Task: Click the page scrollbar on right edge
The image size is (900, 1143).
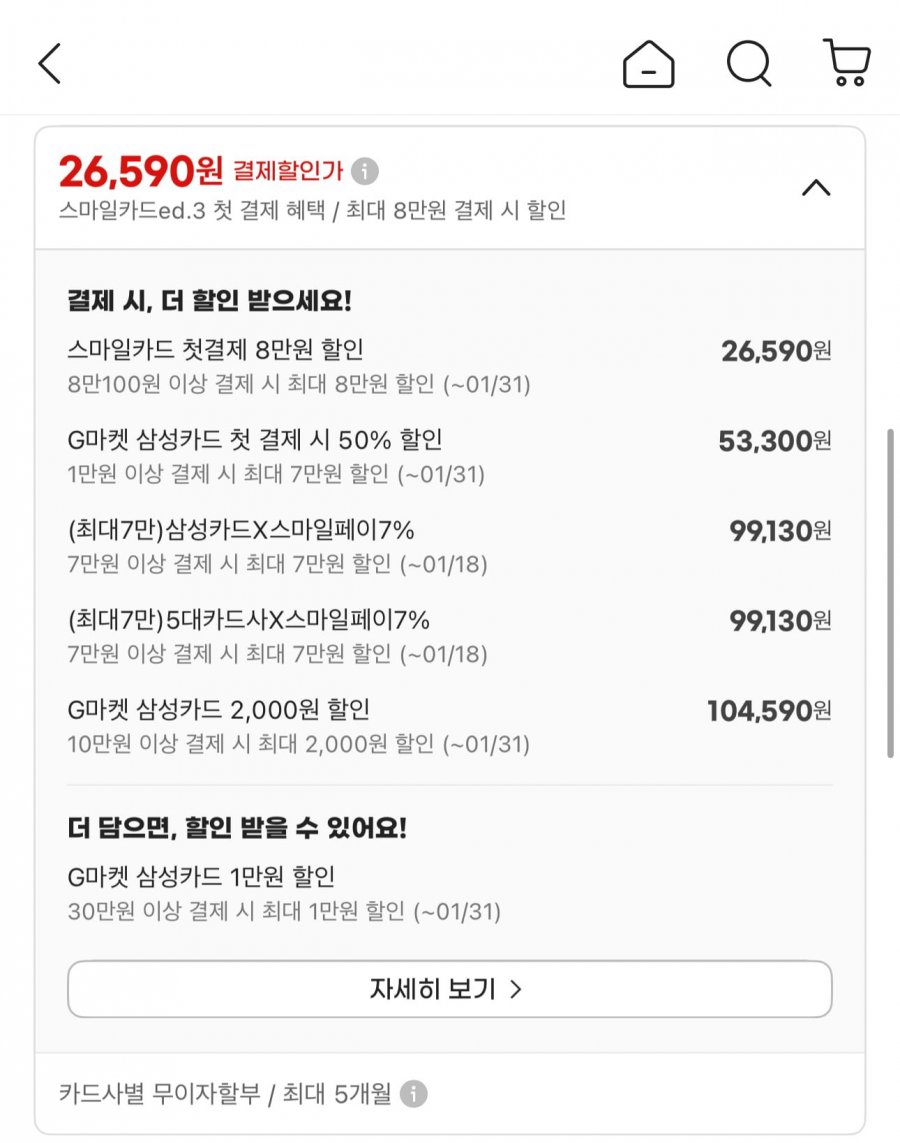Action: (890, 593)
